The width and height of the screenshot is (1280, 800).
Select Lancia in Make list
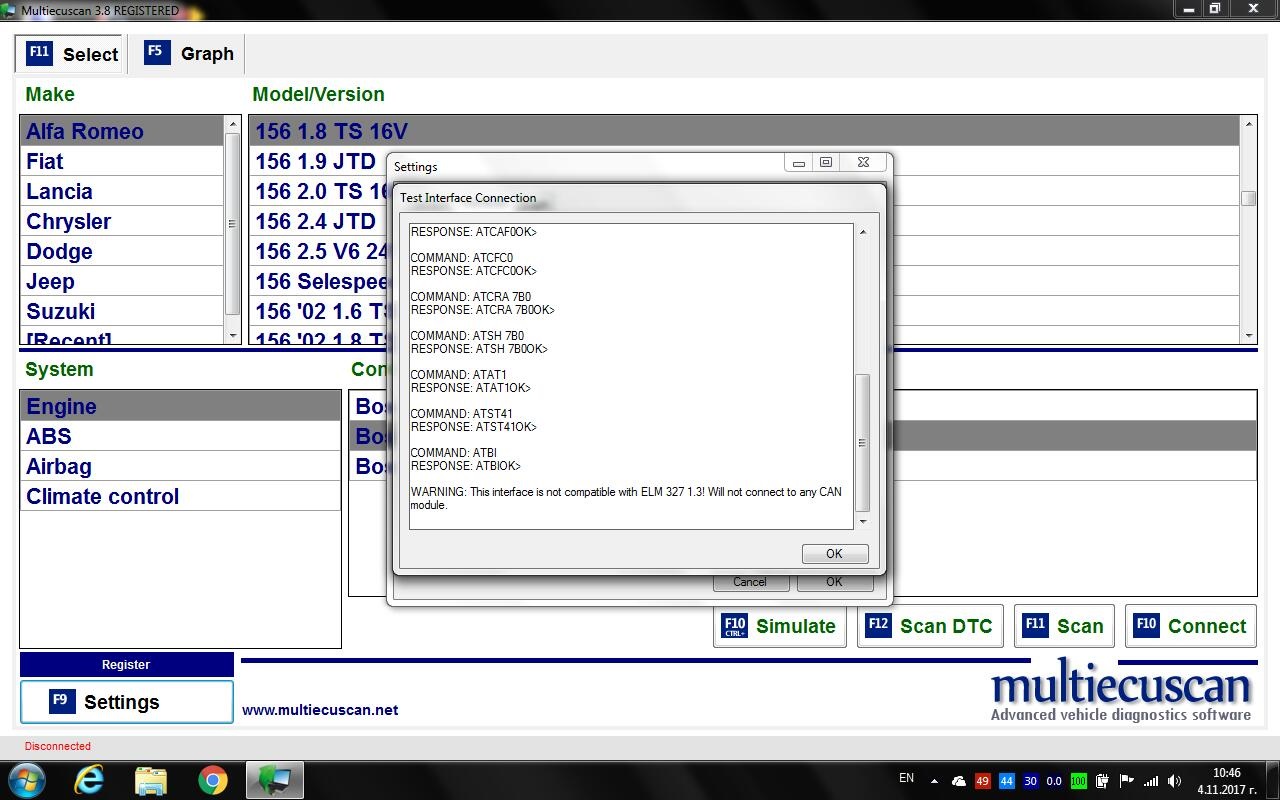coord(122,191)
